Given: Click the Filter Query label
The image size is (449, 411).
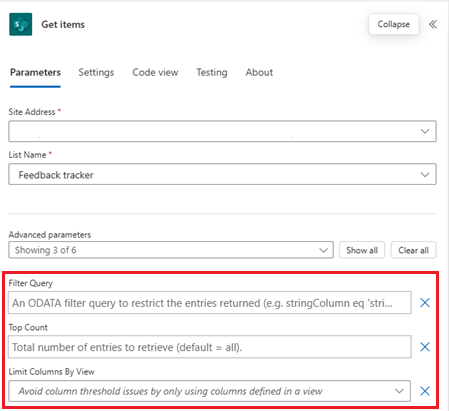Looking at the screenshot, I should (x=31, y=283).
